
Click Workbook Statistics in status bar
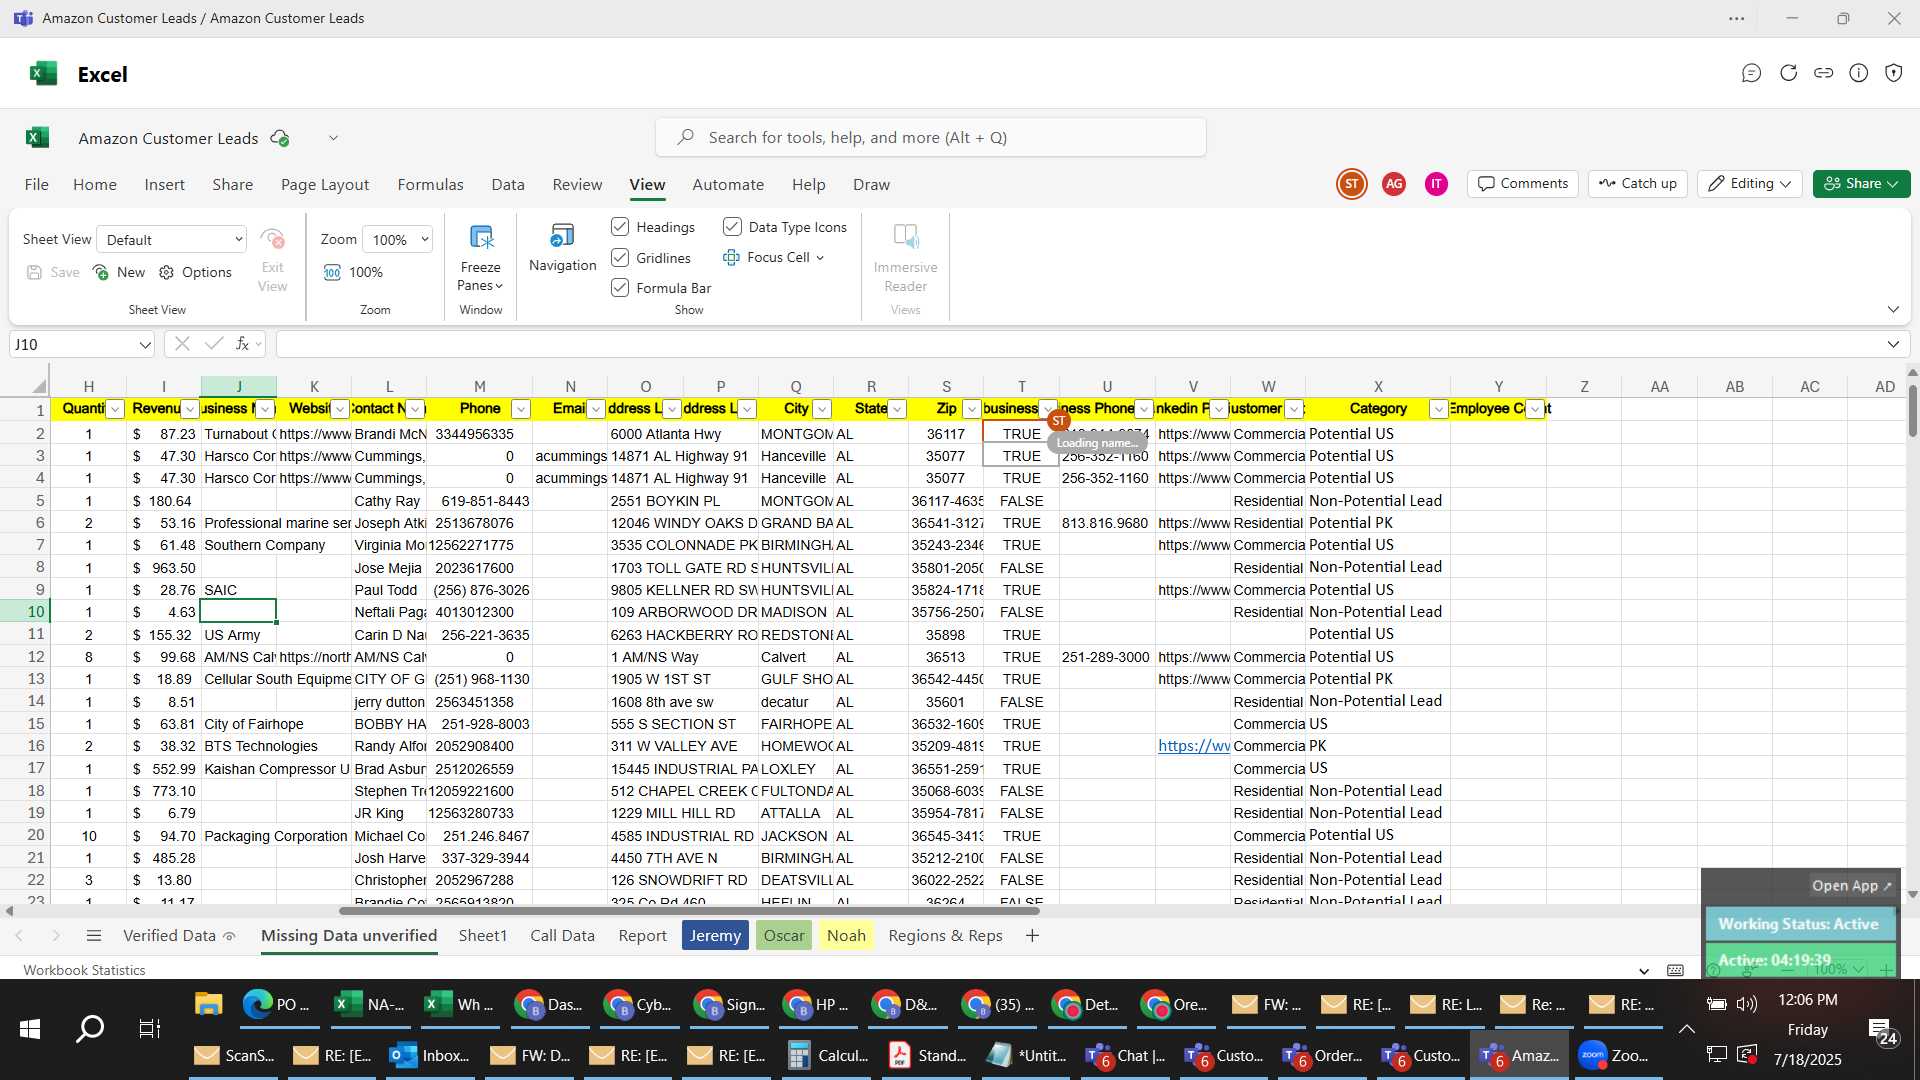[x=84, y=970]
